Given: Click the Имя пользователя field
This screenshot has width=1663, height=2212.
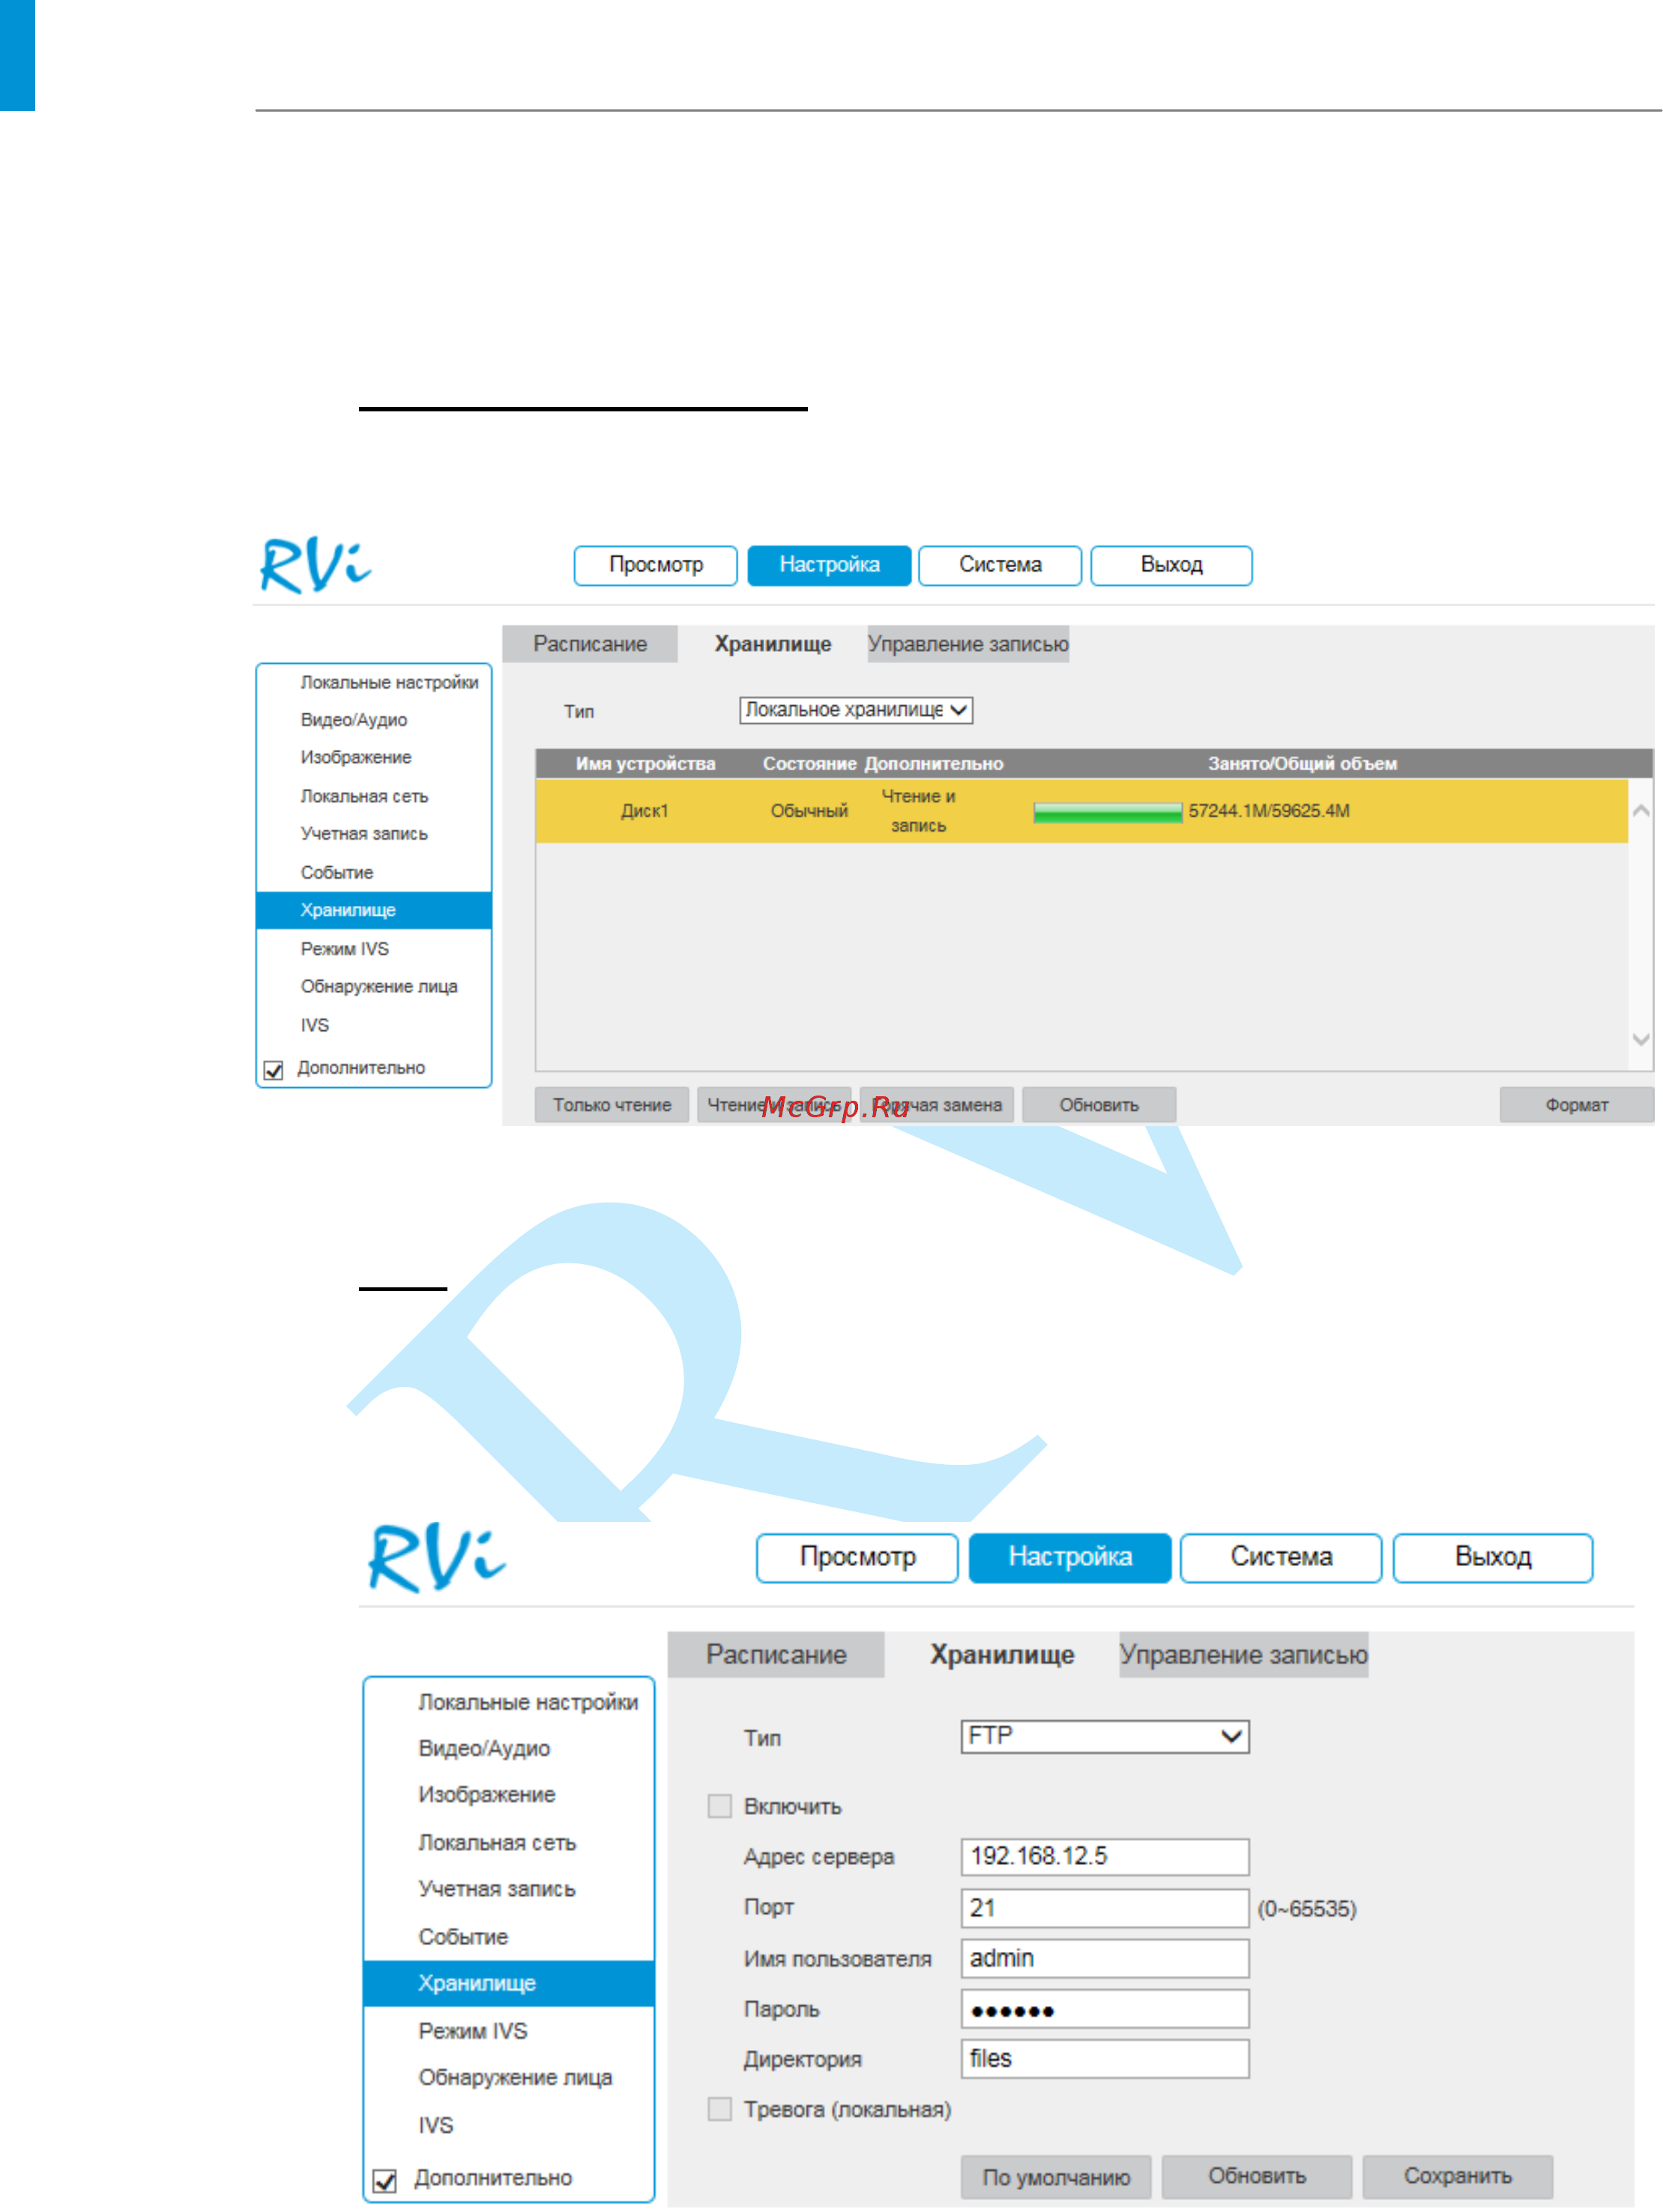Looking at the screenshot, I should click(x=1105, y=1959).
